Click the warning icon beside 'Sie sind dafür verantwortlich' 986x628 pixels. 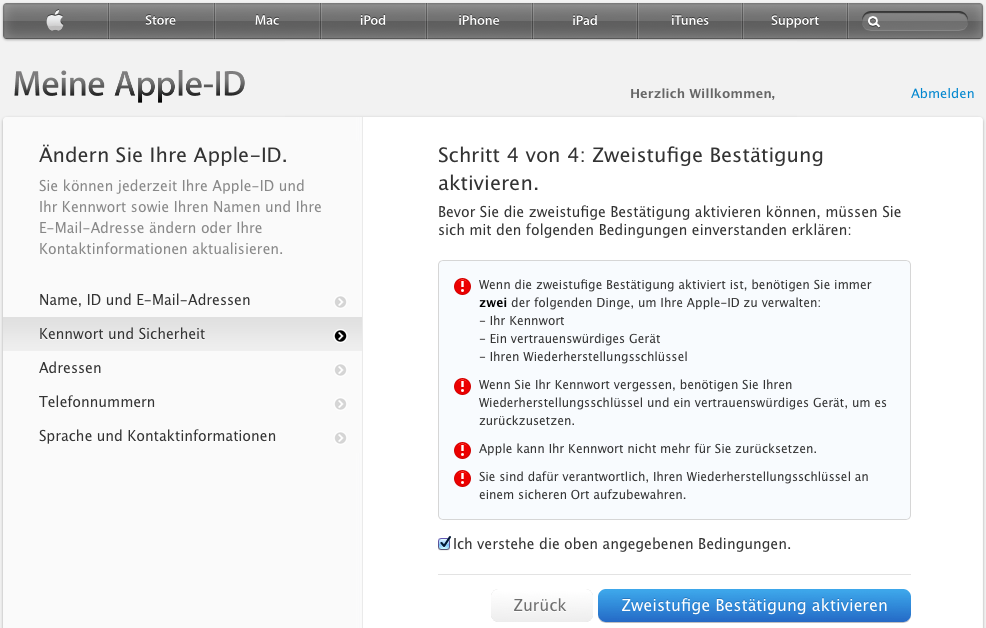(462, 478)
